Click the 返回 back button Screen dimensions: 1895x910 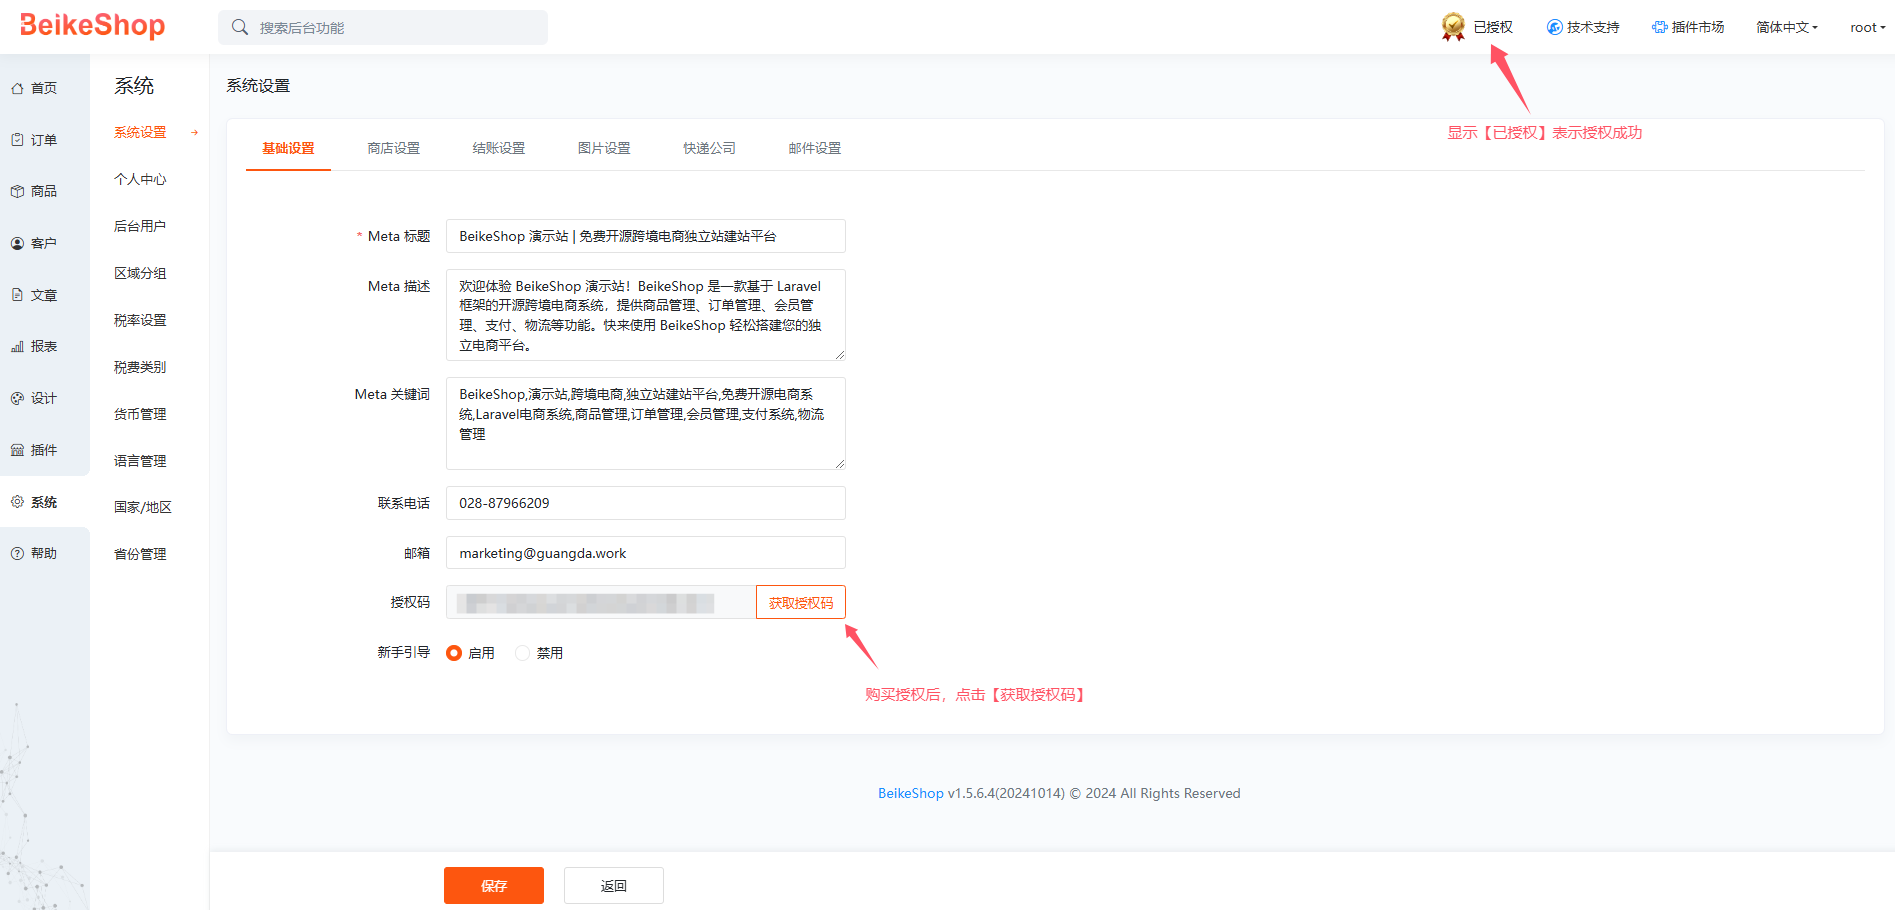614,885
